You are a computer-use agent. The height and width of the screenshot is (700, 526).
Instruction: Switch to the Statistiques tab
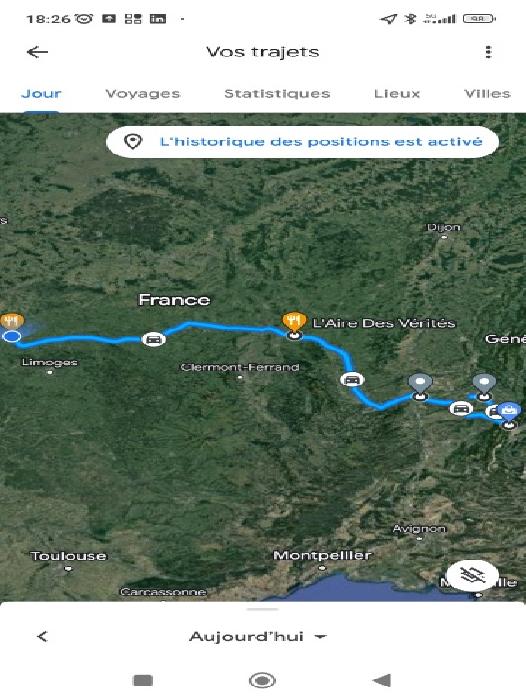[277, 93]
